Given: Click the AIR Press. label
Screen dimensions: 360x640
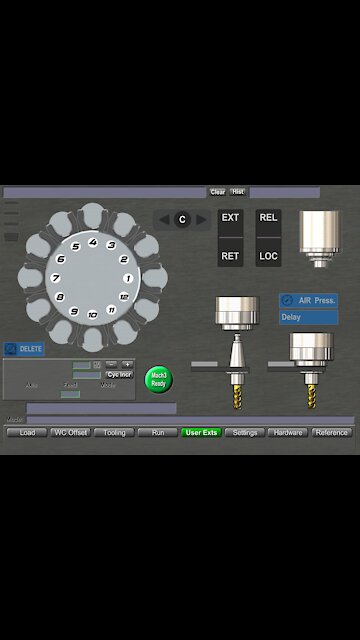Looking at the screenshot, I should [x=317, y=300].
